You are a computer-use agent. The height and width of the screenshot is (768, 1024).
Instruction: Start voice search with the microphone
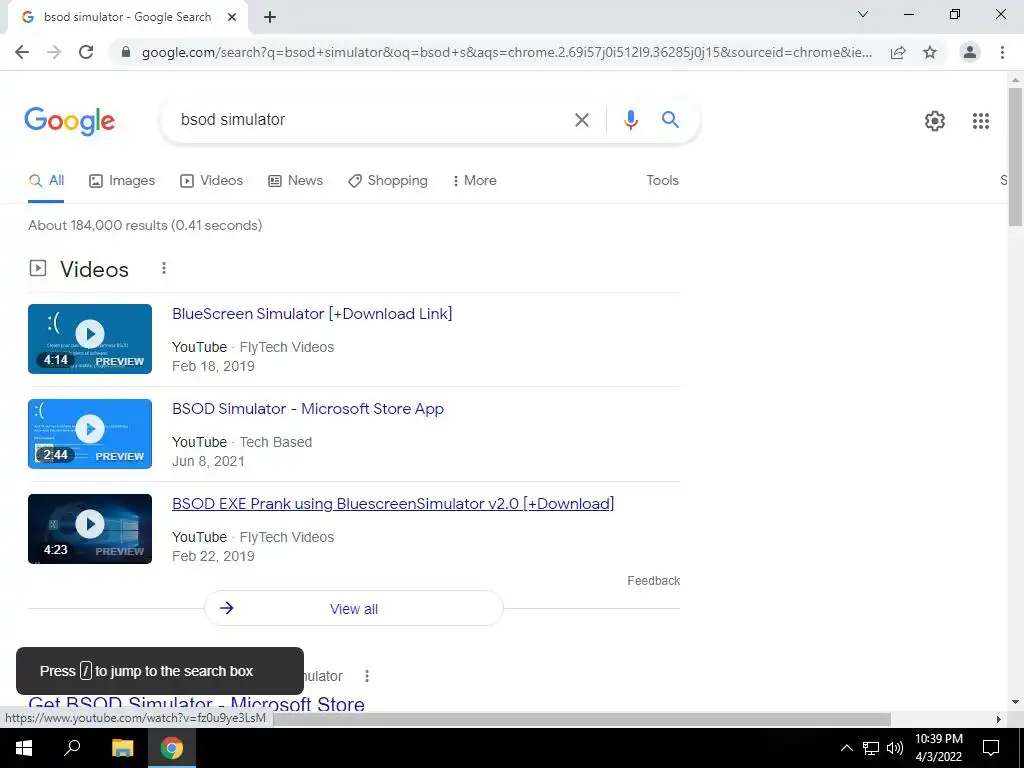[630, 120]
